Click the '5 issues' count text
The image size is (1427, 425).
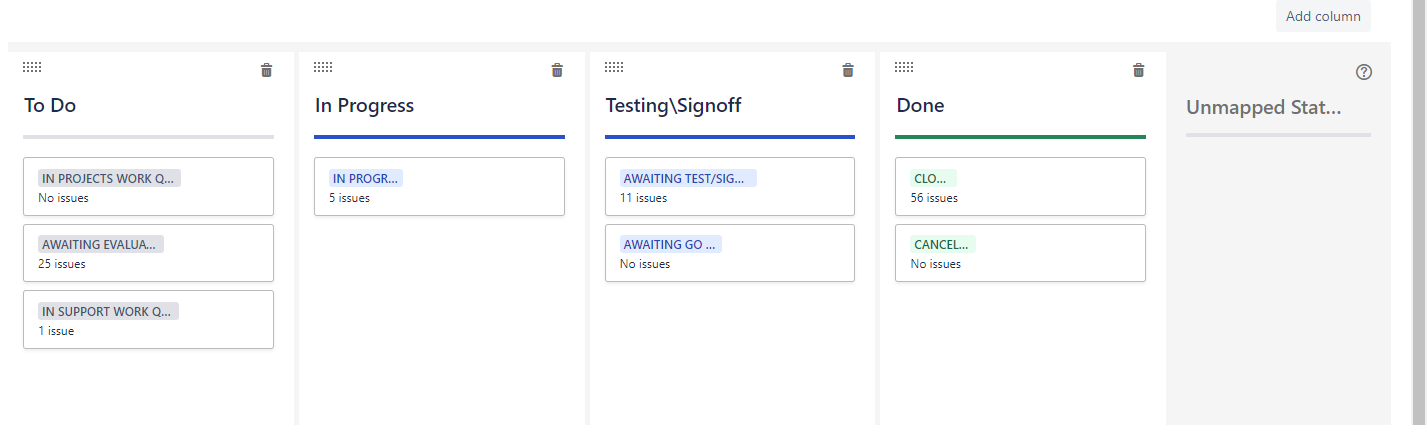[x=349, y=198]
